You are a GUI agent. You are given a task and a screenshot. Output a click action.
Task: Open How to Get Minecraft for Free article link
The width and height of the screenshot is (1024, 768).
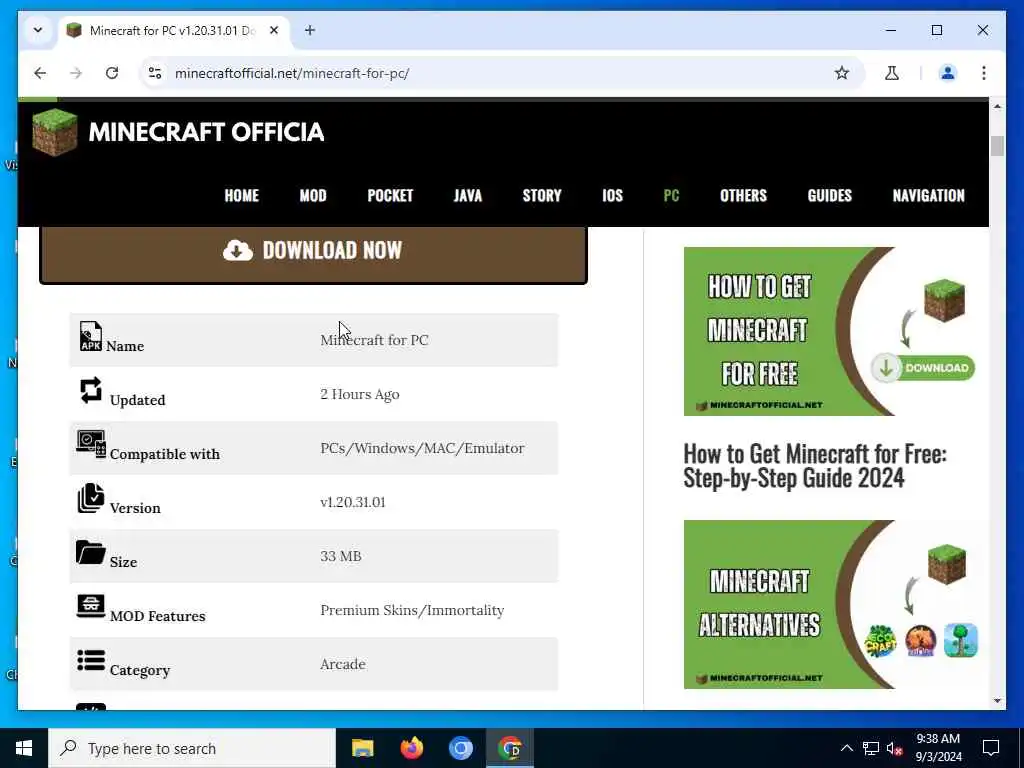815,466
